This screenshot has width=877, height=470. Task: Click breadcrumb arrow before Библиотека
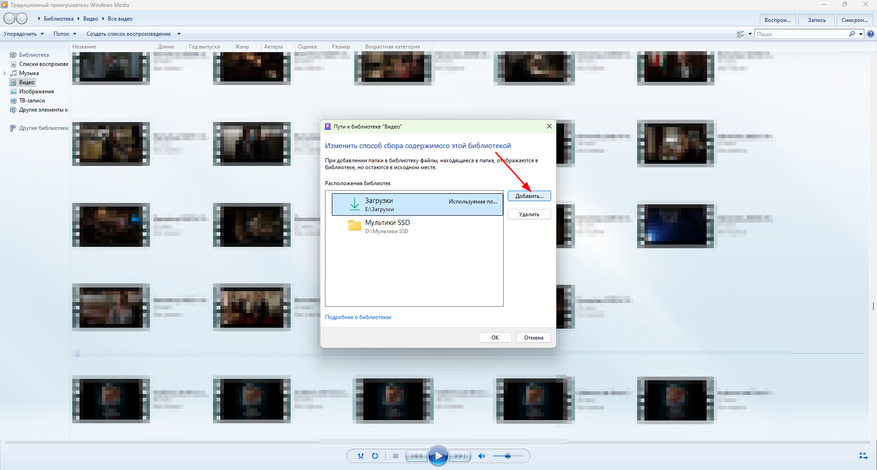(x=39, y=19)
